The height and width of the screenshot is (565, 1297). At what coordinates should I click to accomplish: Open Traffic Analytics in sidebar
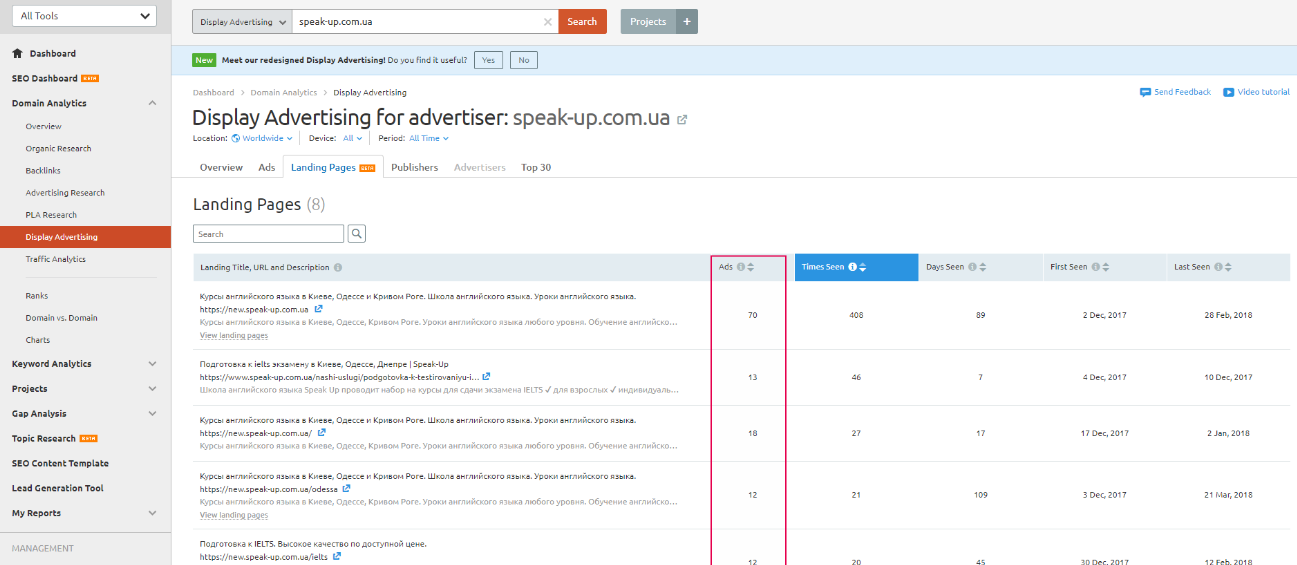(56, 259)
